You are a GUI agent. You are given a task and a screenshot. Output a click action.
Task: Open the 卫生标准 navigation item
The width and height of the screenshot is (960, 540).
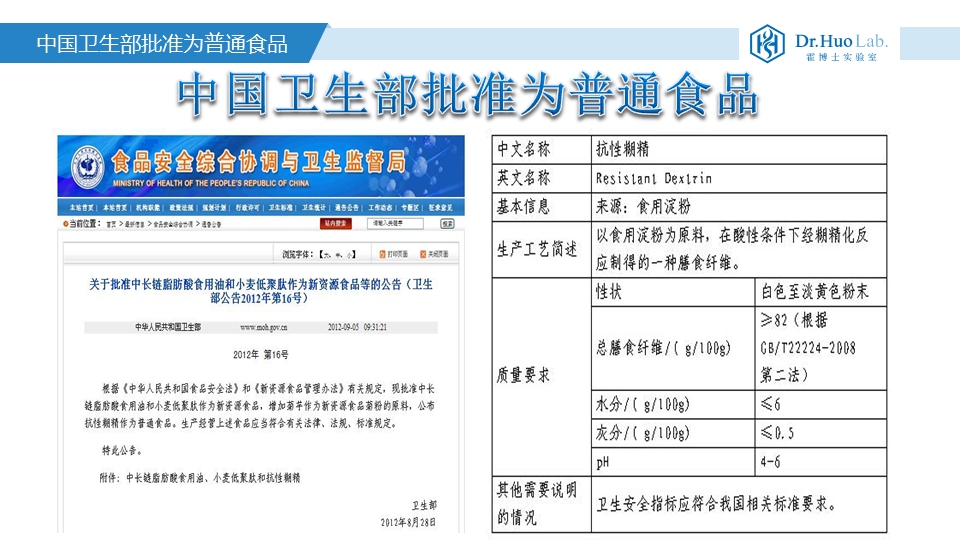(280, 208)
